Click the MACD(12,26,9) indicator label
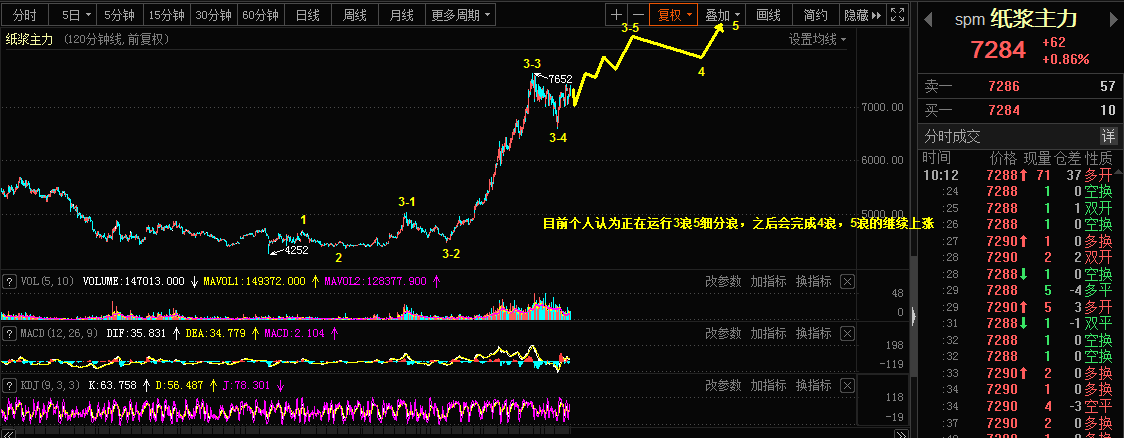Viewport: 1124px width, 438px height. pyautogui.click(x=60, y=333)
